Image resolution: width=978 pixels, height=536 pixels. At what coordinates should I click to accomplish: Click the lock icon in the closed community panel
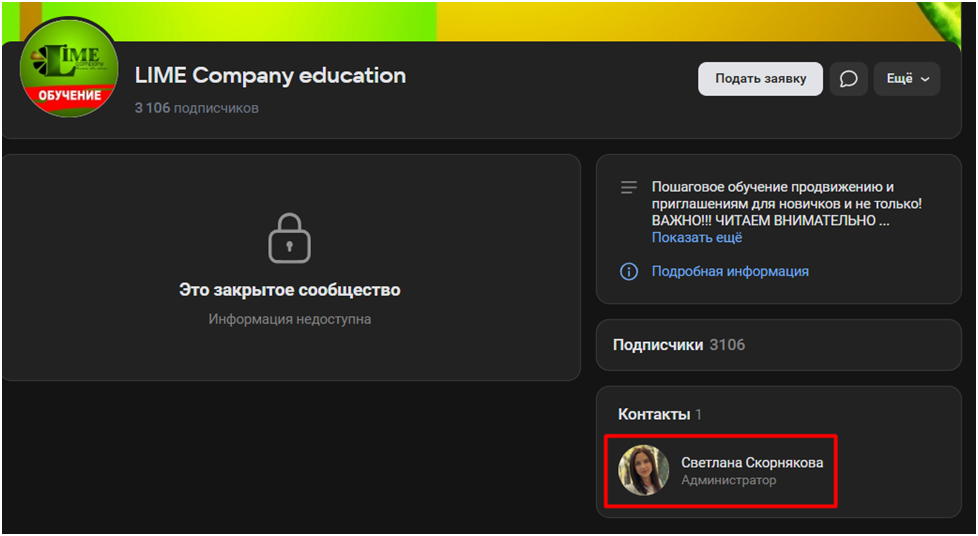289,238
